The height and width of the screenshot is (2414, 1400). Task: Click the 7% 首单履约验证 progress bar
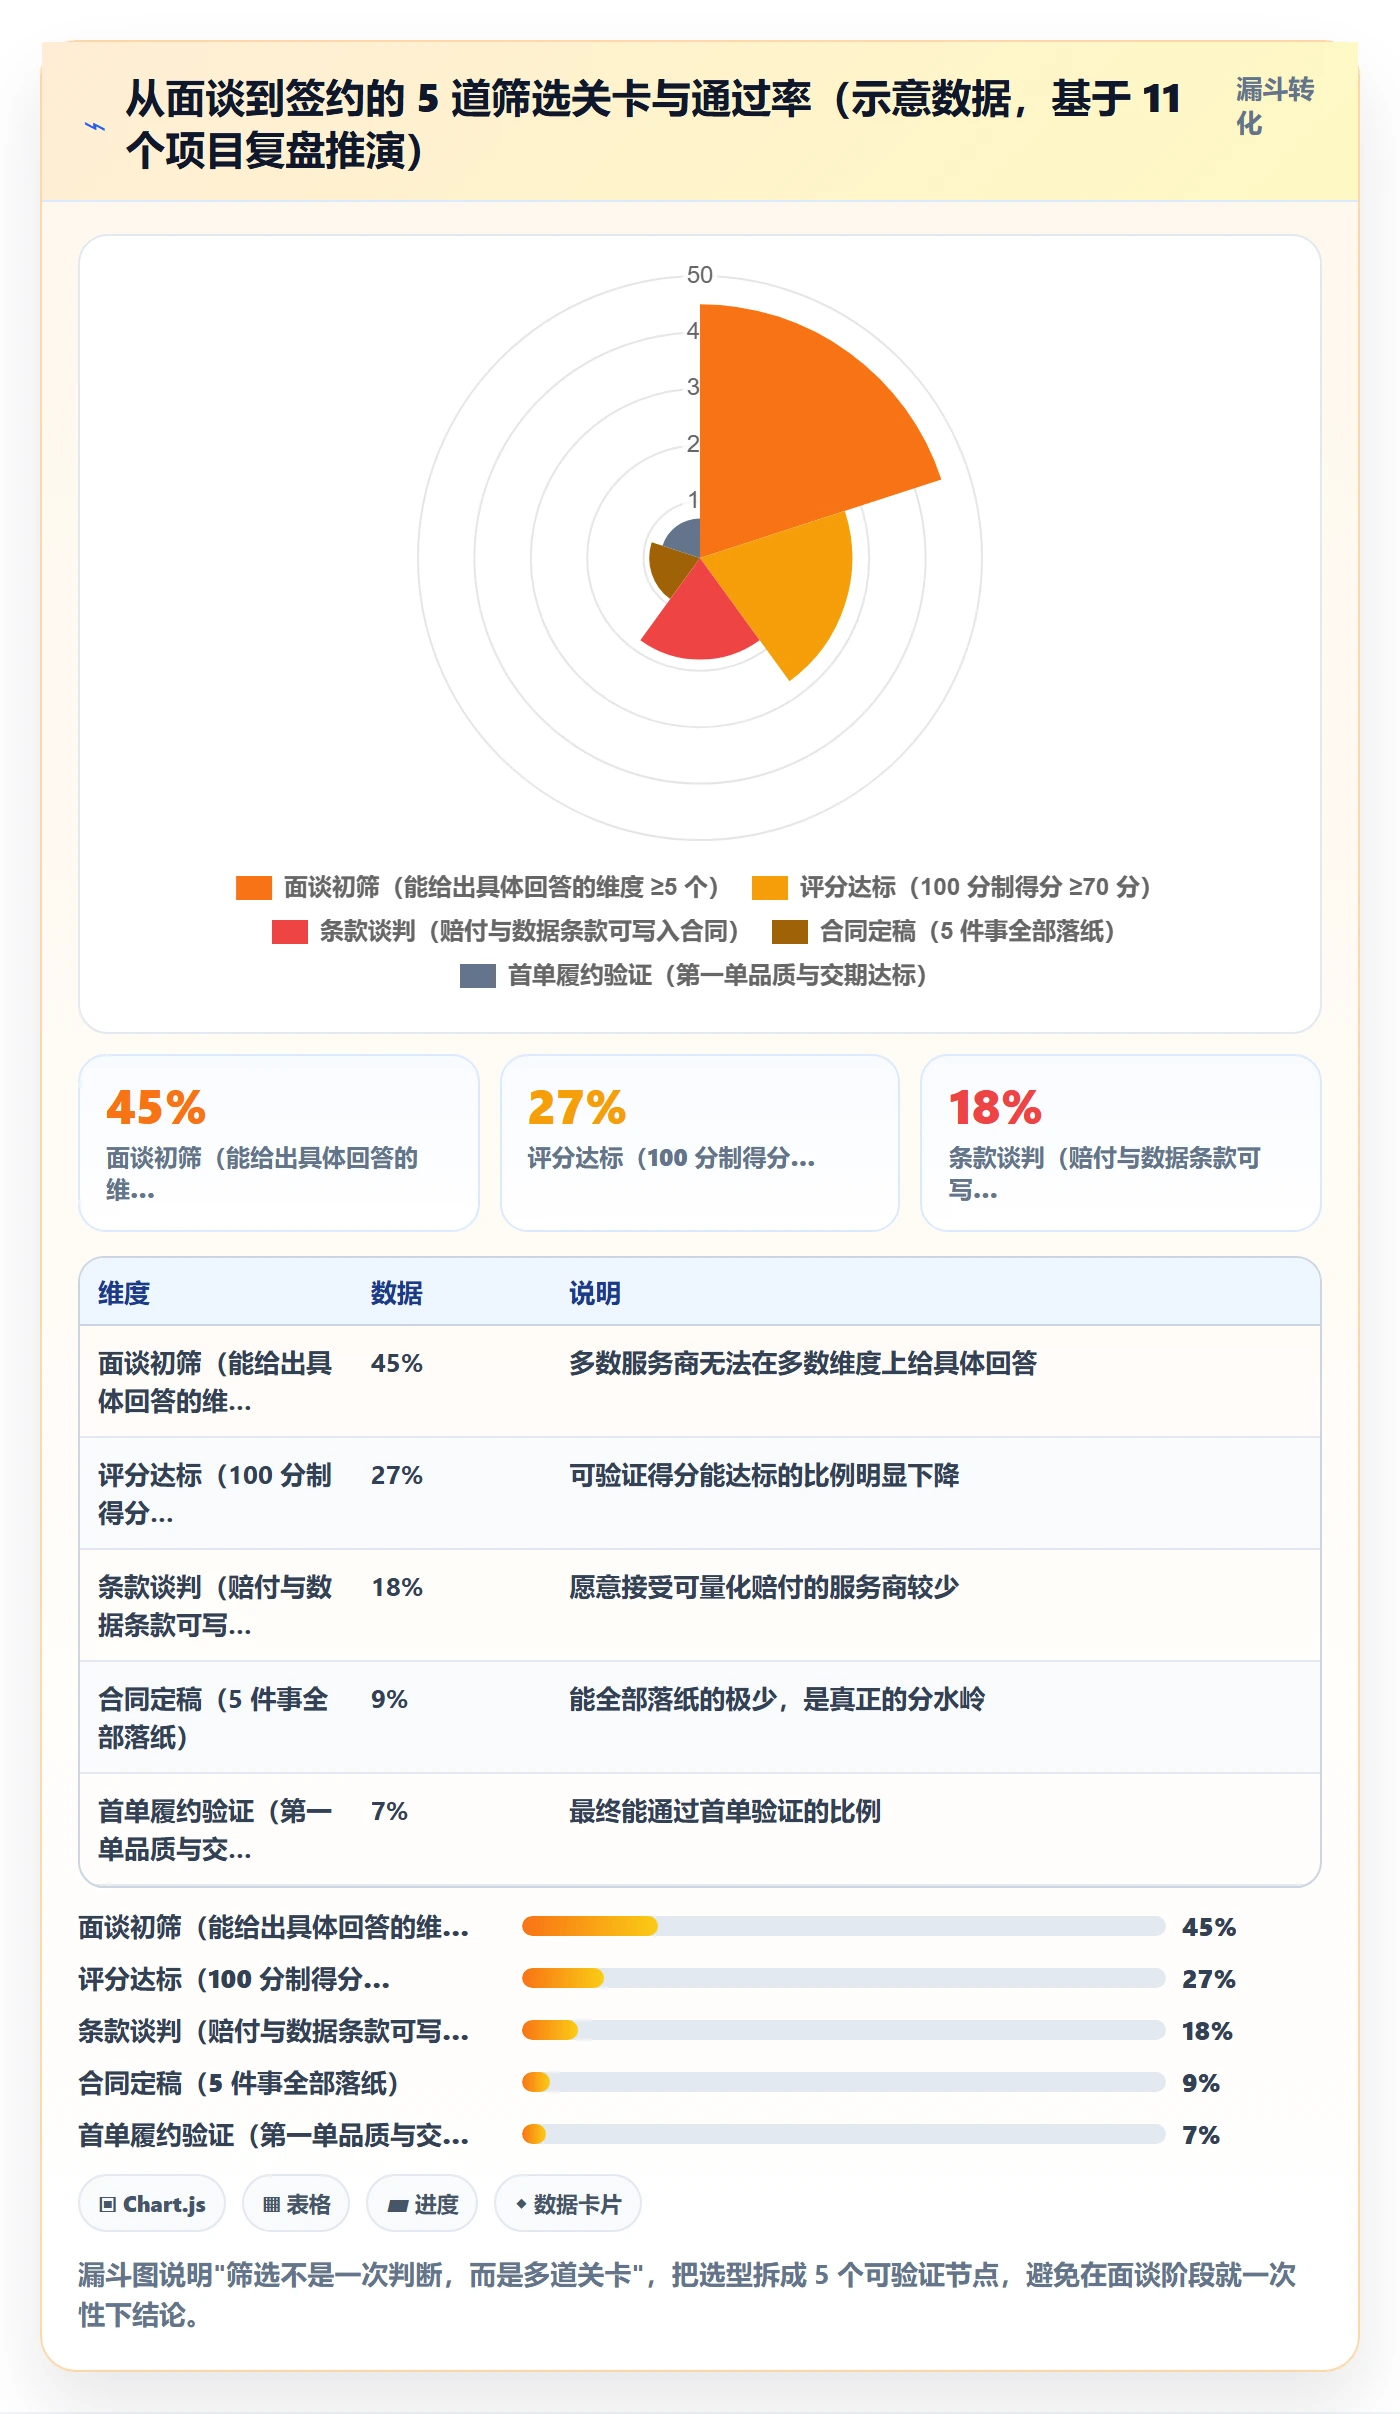(844, 2134)
